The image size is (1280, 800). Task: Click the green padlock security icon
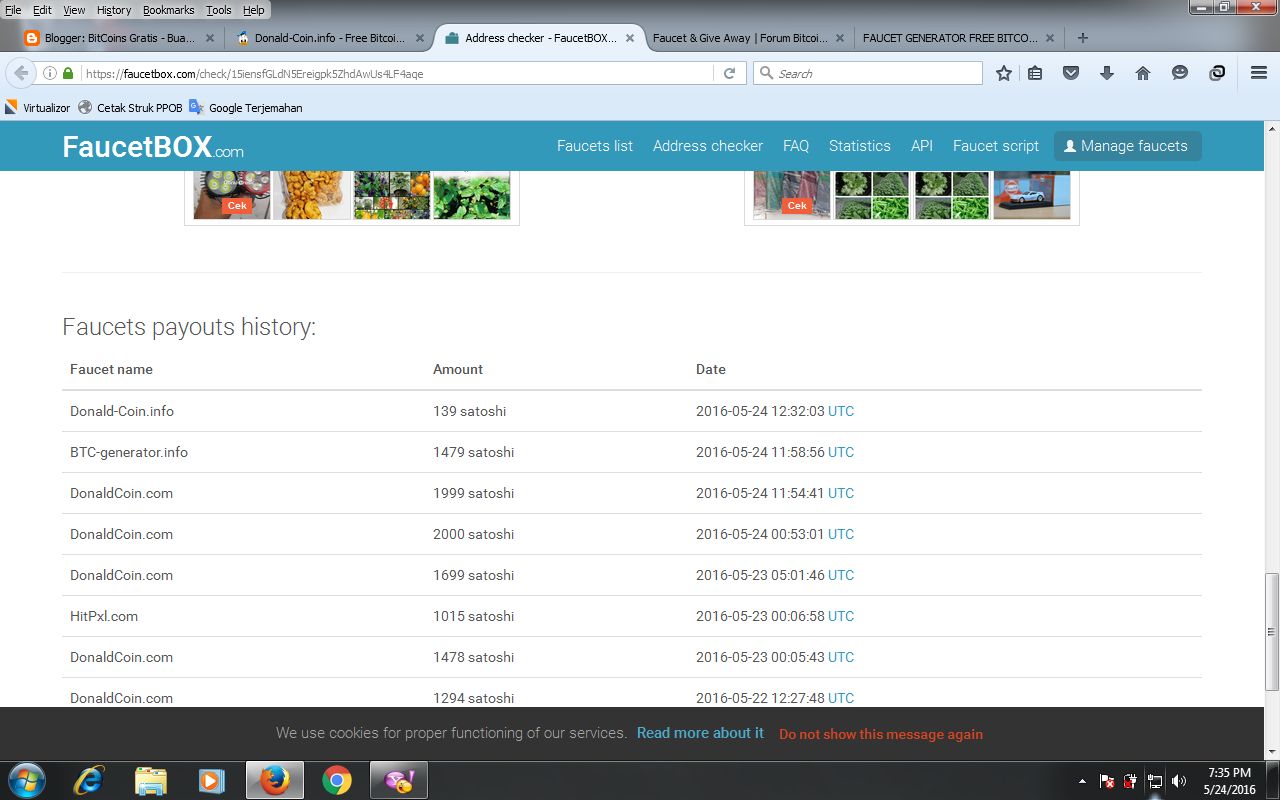coord(68,73)
